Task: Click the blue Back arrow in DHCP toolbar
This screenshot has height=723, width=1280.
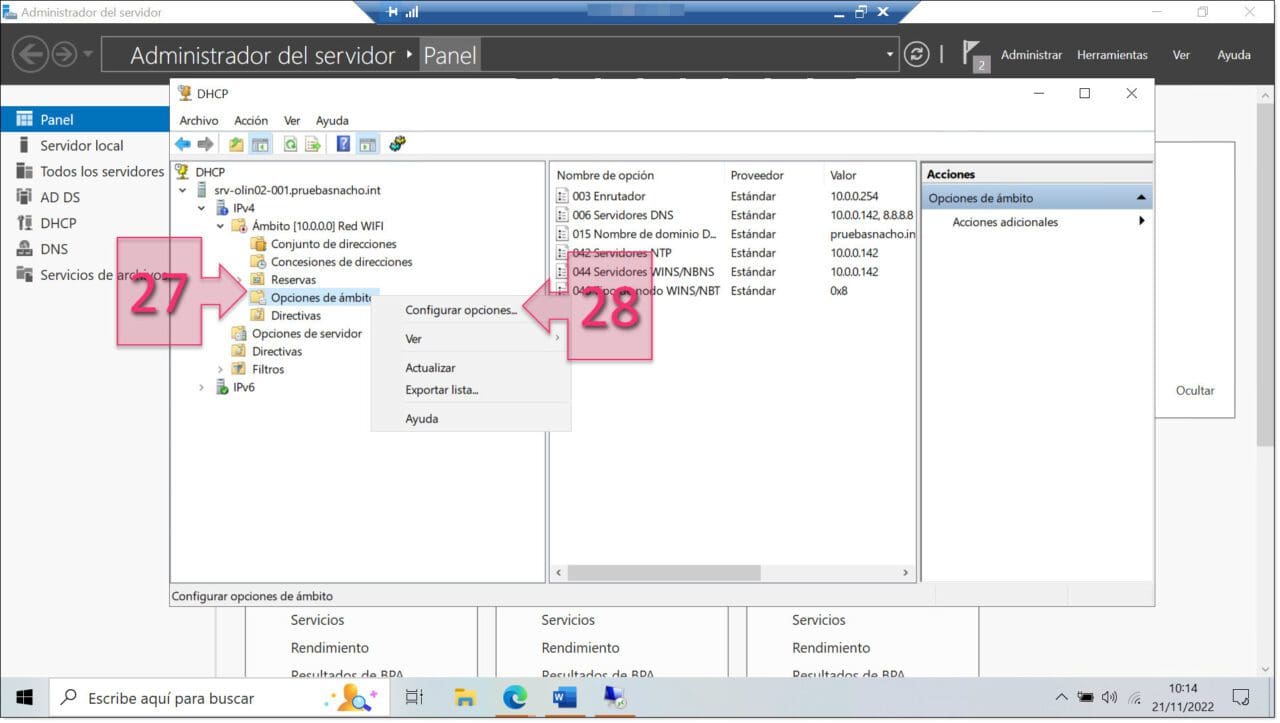Action: click(183, 144)
